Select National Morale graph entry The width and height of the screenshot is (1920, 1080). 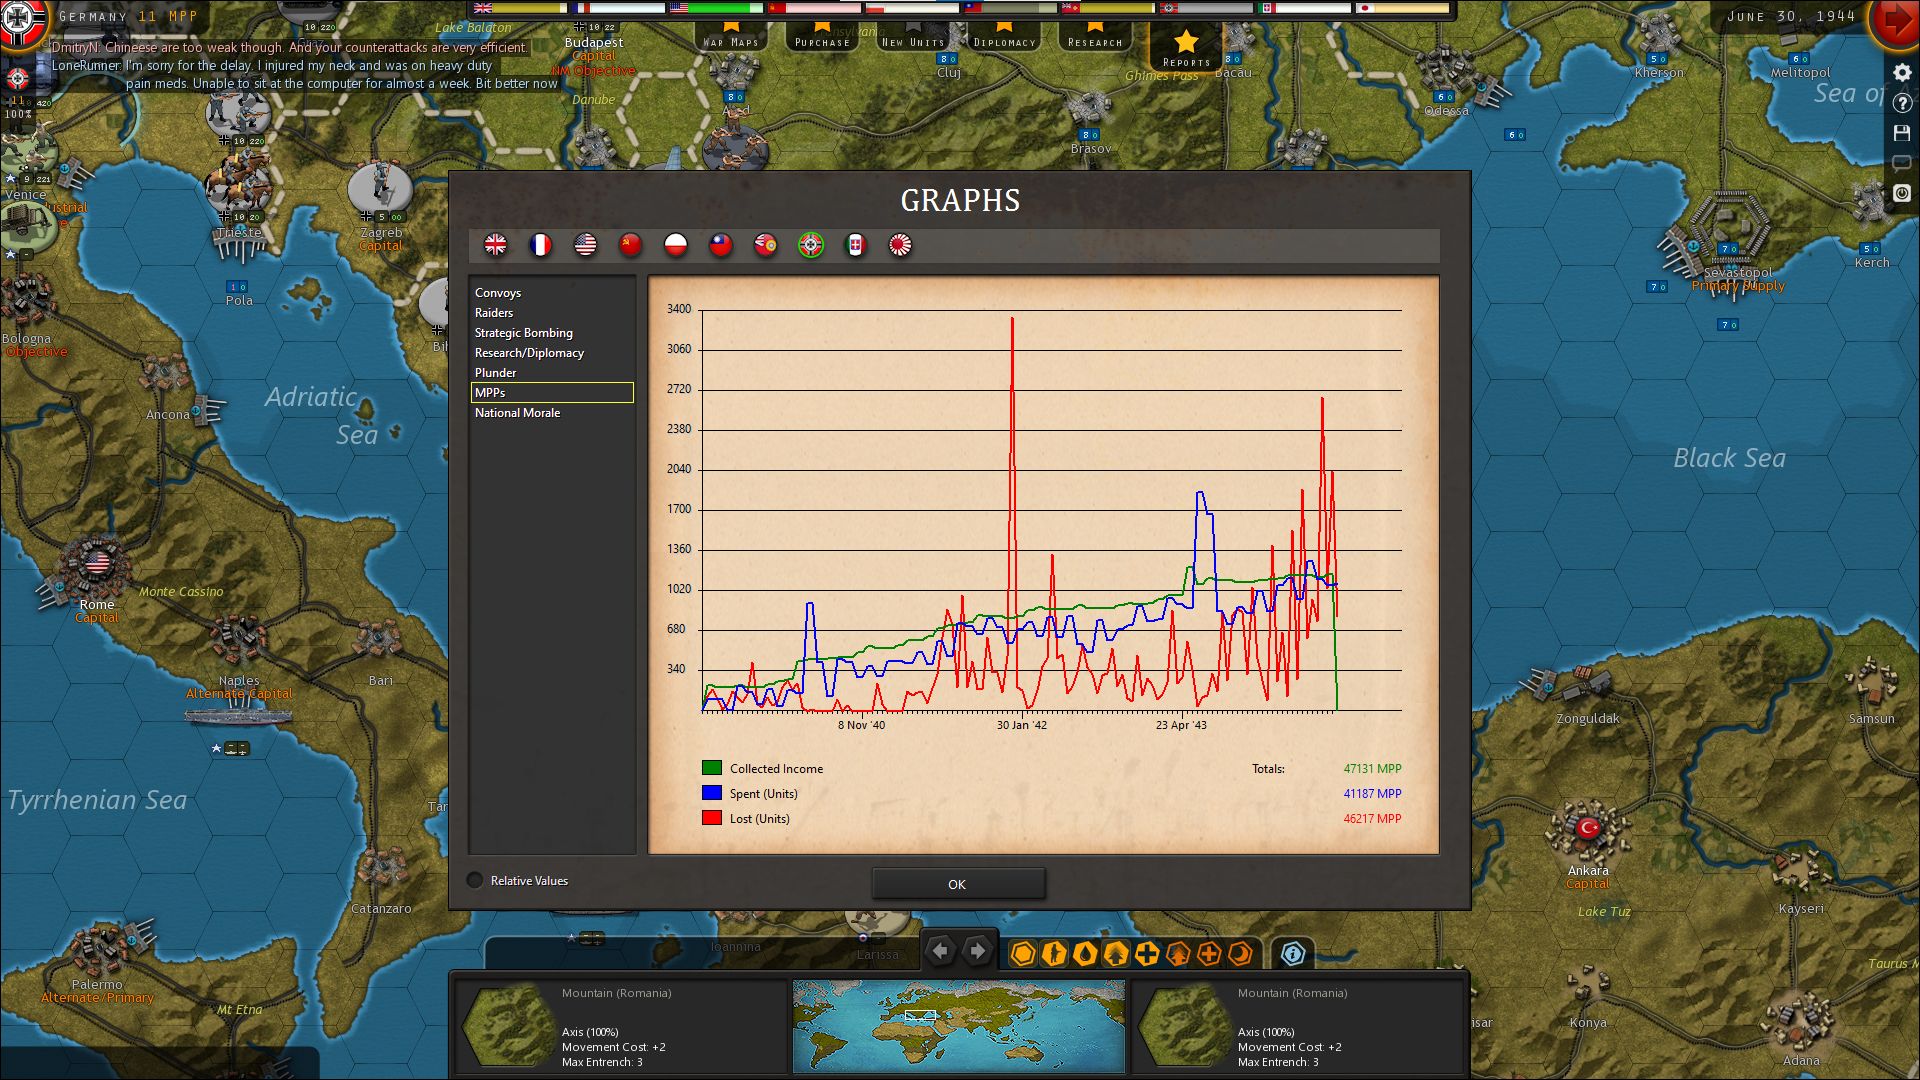pyautogui.click(x=517, y=413)
